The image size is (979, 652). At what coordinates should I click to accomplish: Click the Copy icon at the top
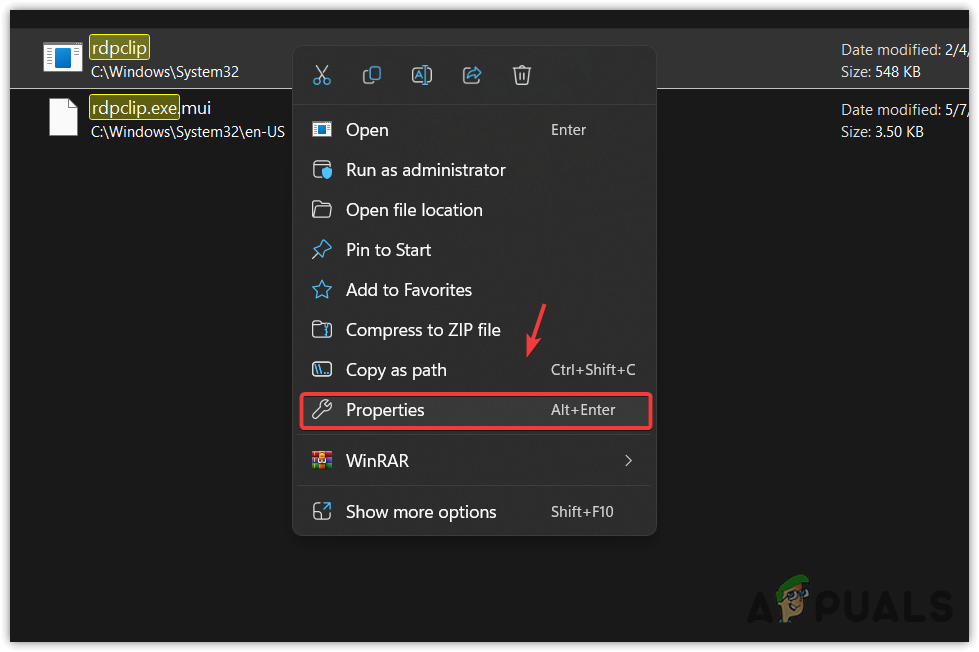pyautogui.click(x=371, y=75)
